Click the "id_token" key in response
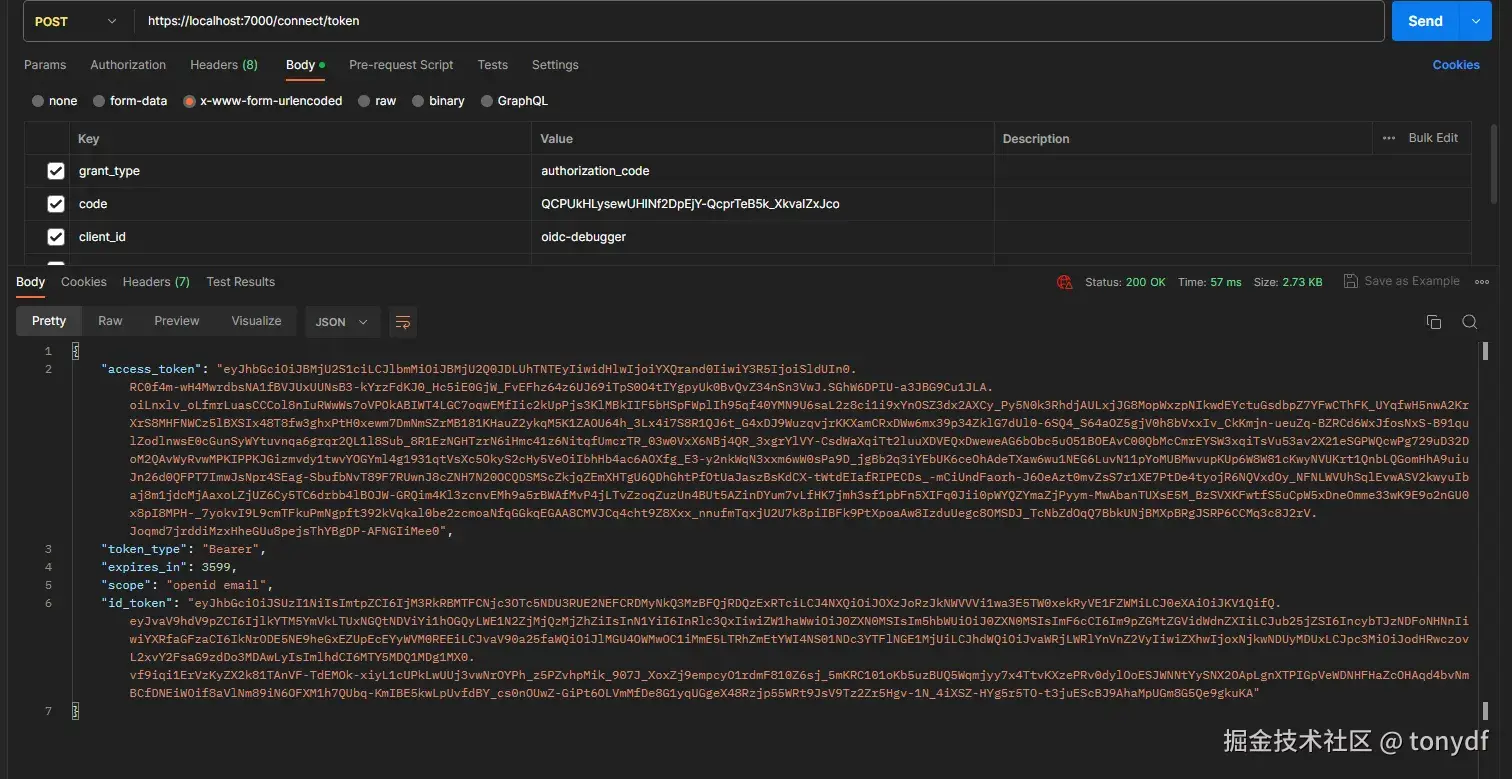This screenshot has height=779, width=1512. pyautogui.click(x=137, y=603)
